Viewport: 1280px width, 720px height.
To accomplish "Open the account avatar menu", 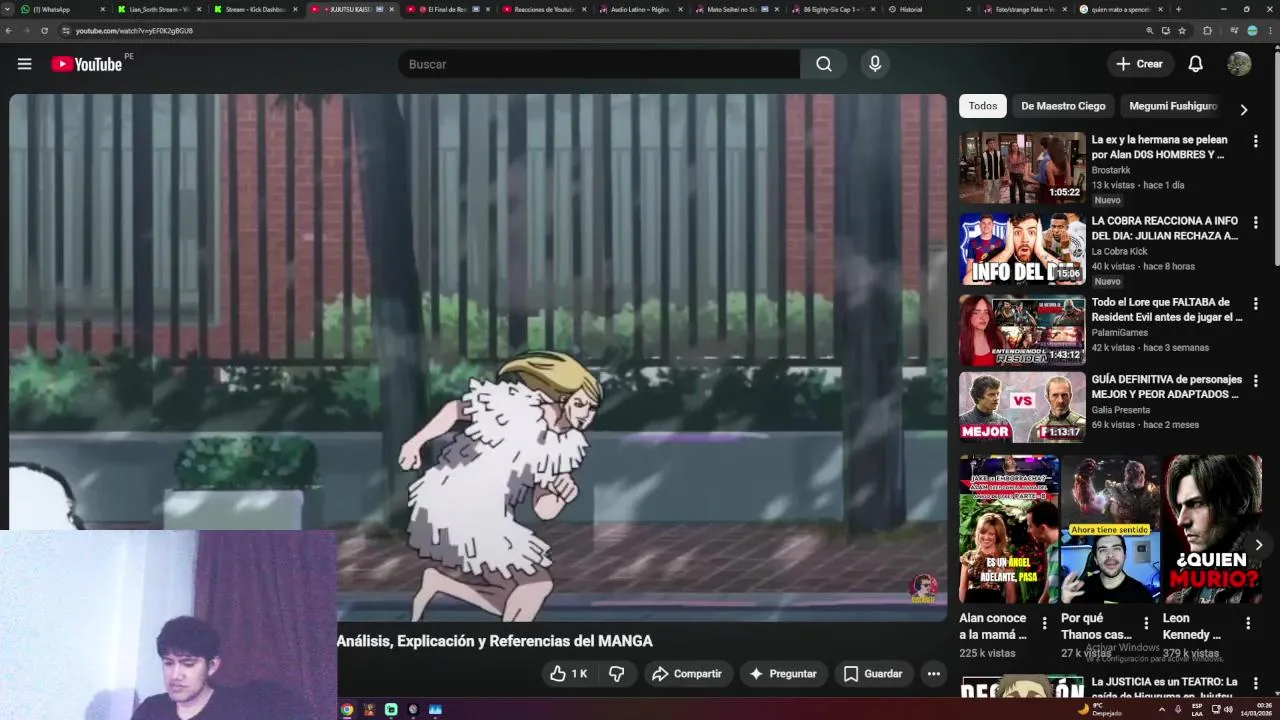I will tap(1239, 64).
